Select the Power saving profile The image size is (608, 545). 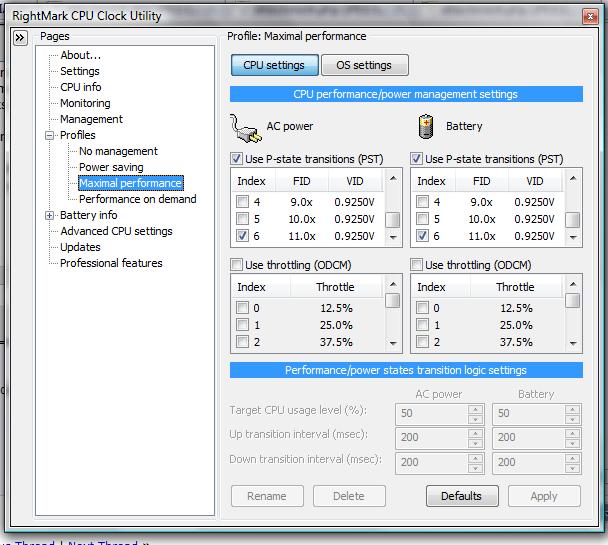[x=111, y=167]
